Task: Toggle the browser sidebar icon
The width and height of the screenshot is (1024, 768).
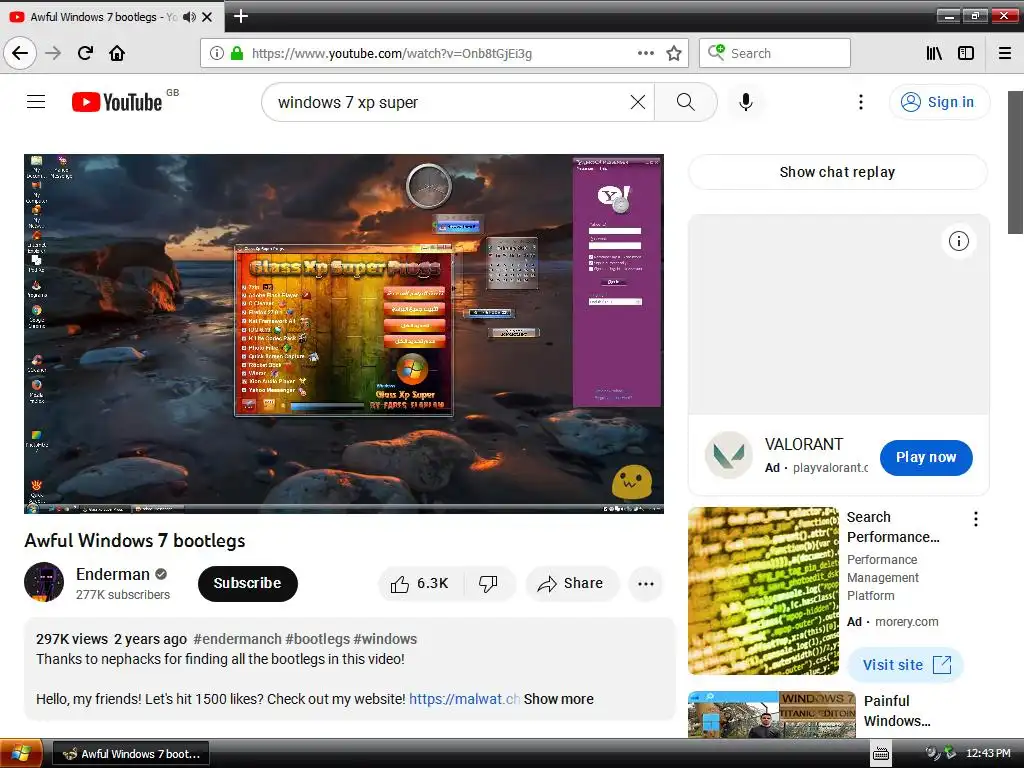Action: click(966, 53)
